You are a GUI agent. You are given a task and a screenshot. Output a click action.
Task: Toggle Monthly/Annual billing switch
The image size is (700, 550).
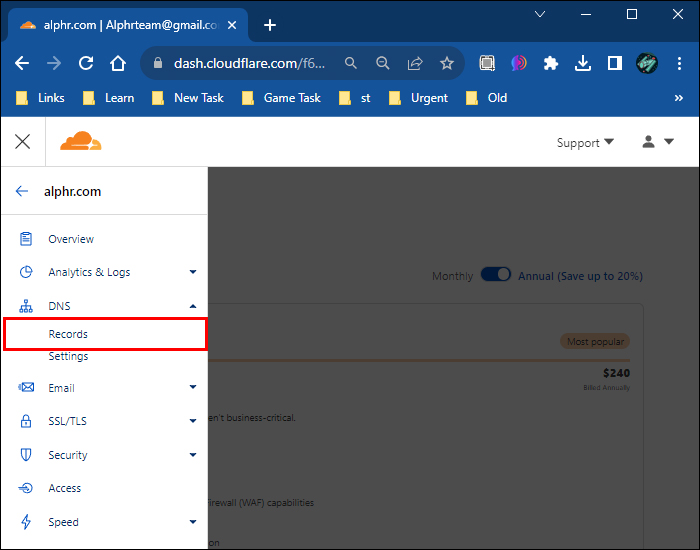[496, 275]
